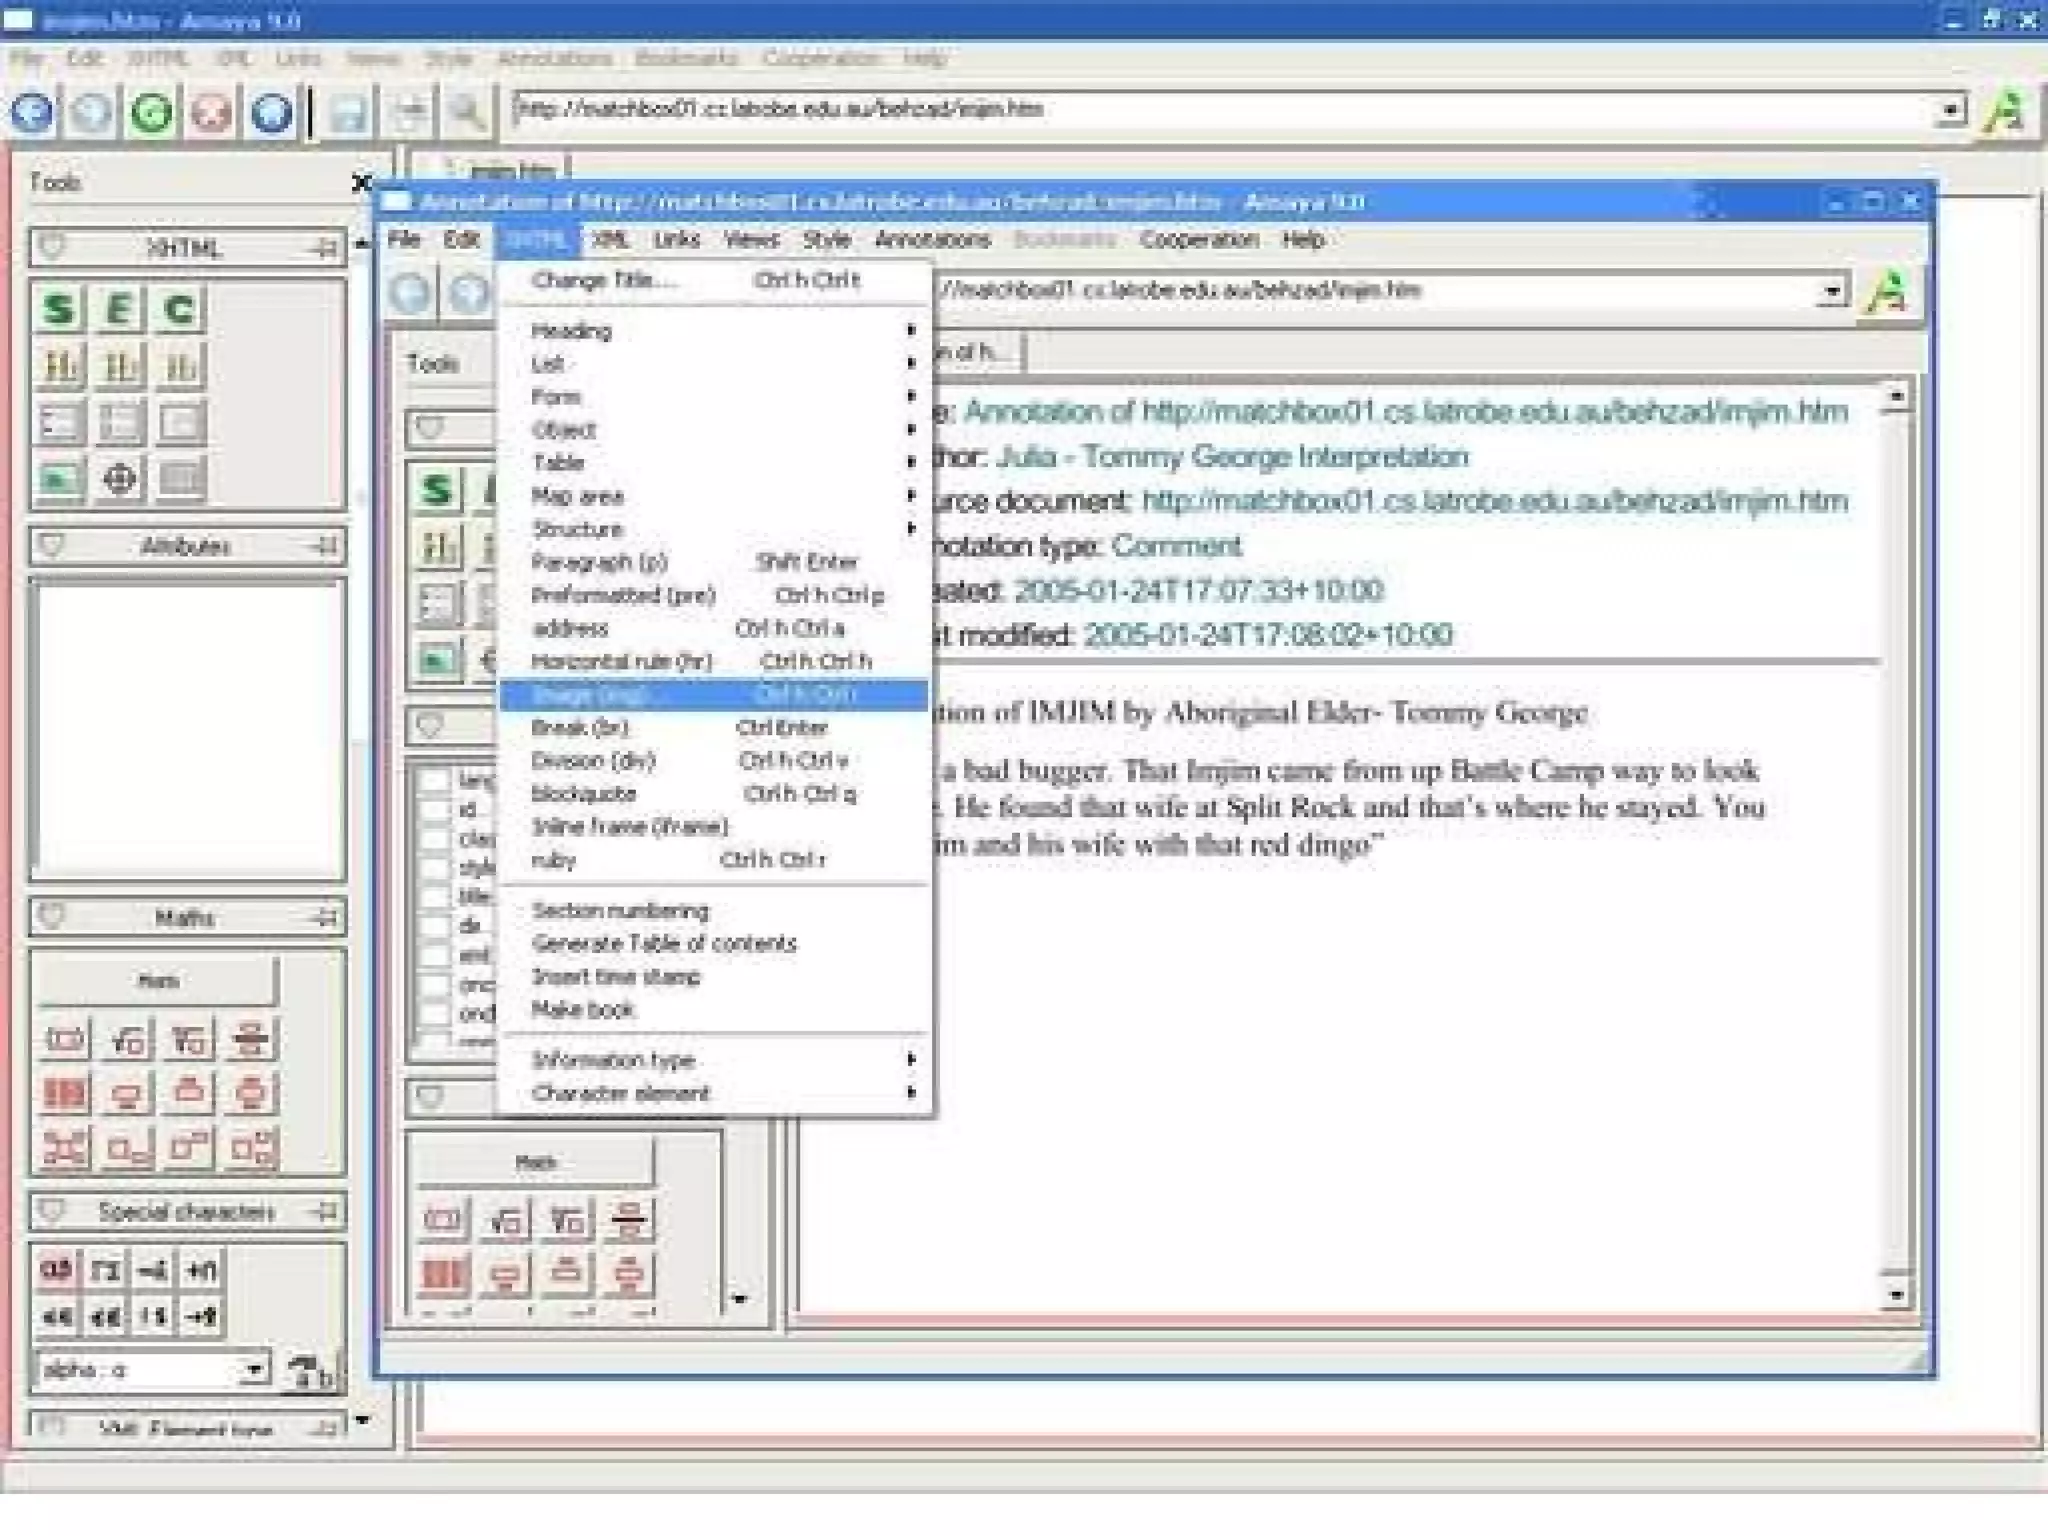Toggle the lang attribute checkbox

tap(435, 780)
